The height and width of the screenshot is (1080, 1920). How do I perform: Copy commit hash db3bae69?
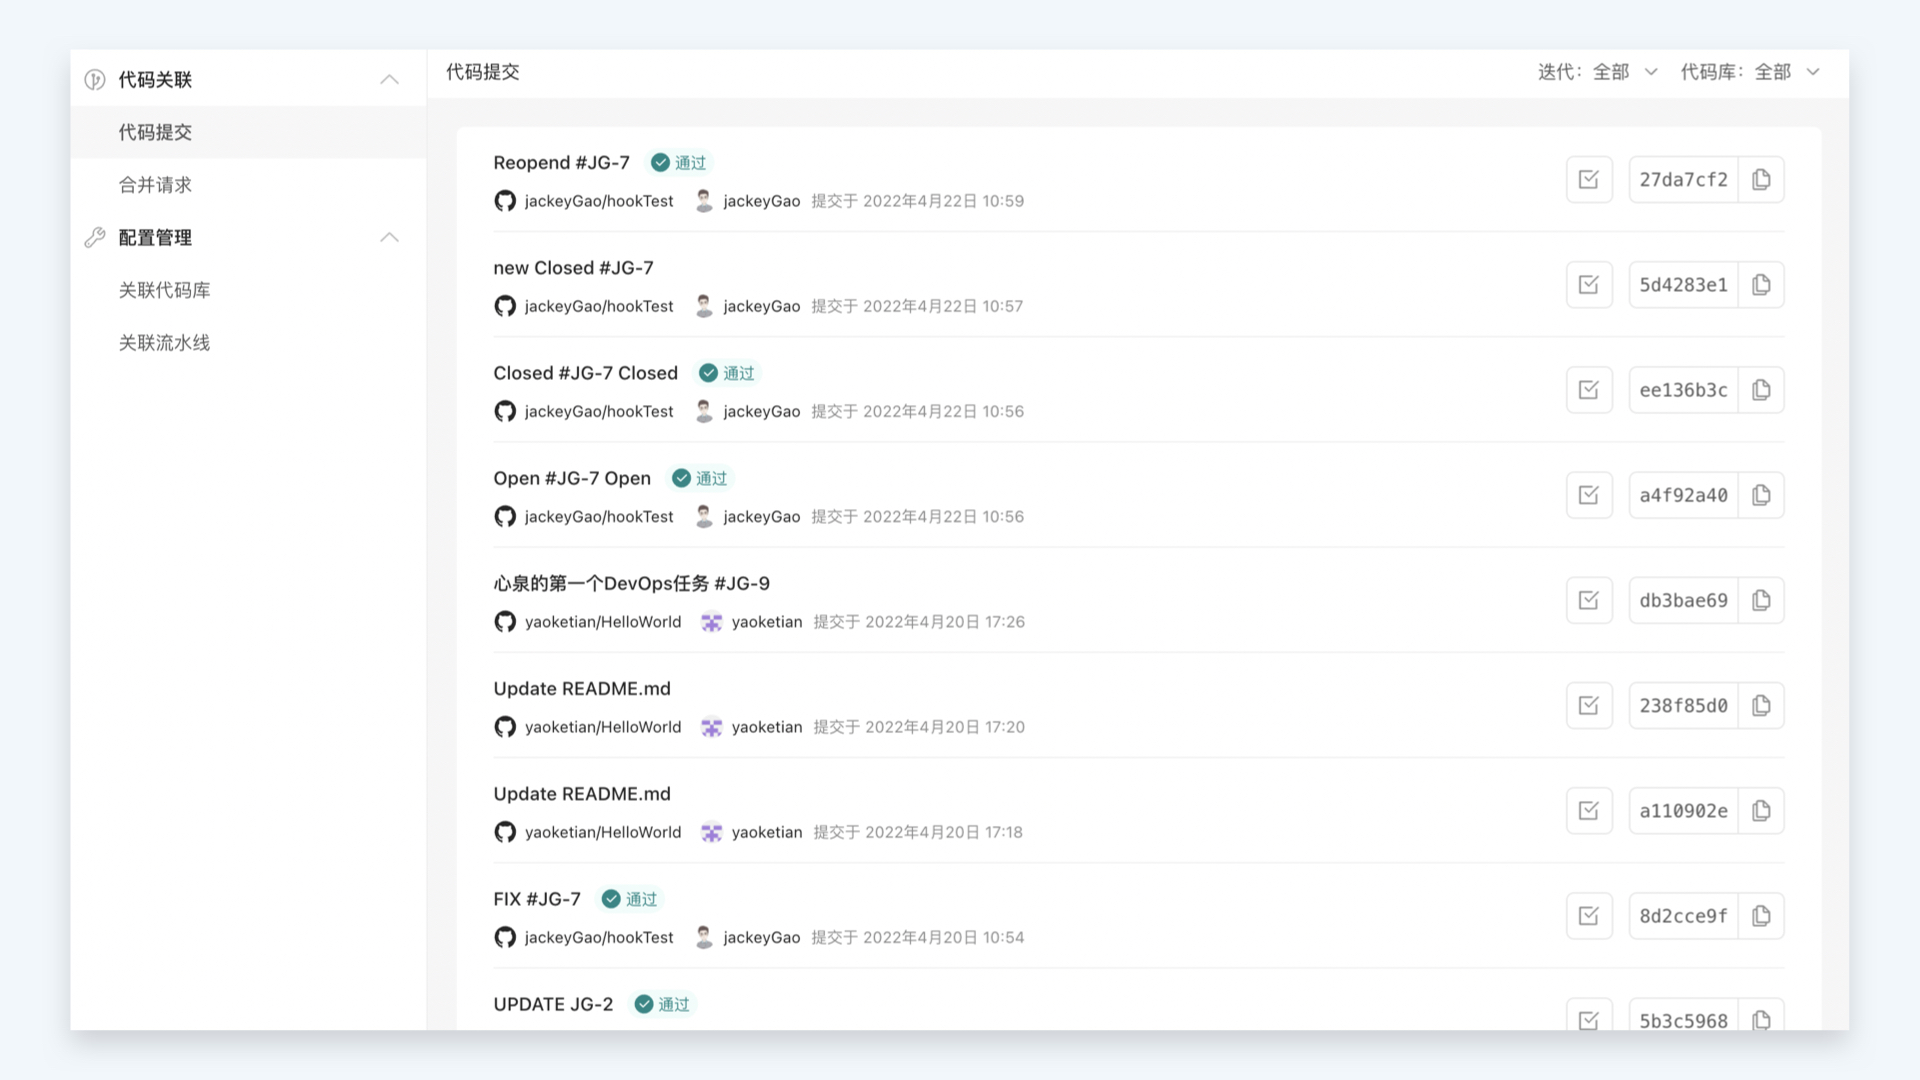(1761, 600)
